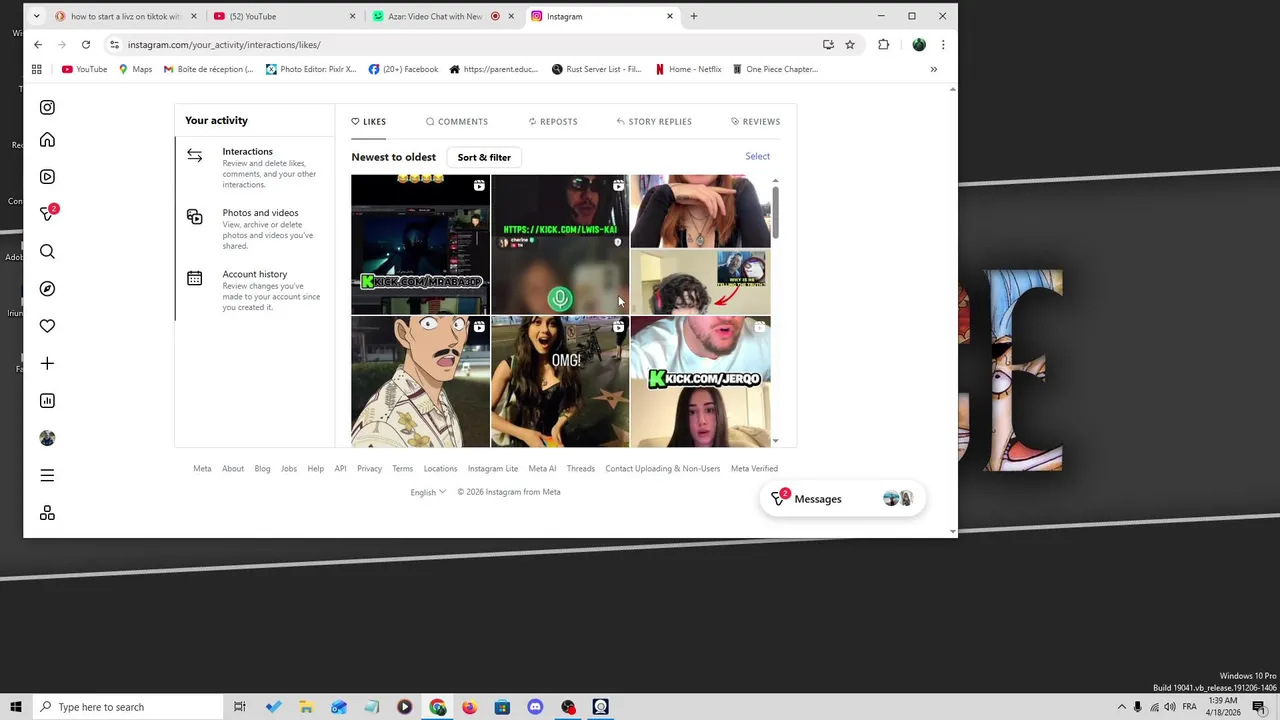This screenshot has width=1280, height=720.
Task: Open One Piece Chapter bookmark
Action: coord(775,69)
